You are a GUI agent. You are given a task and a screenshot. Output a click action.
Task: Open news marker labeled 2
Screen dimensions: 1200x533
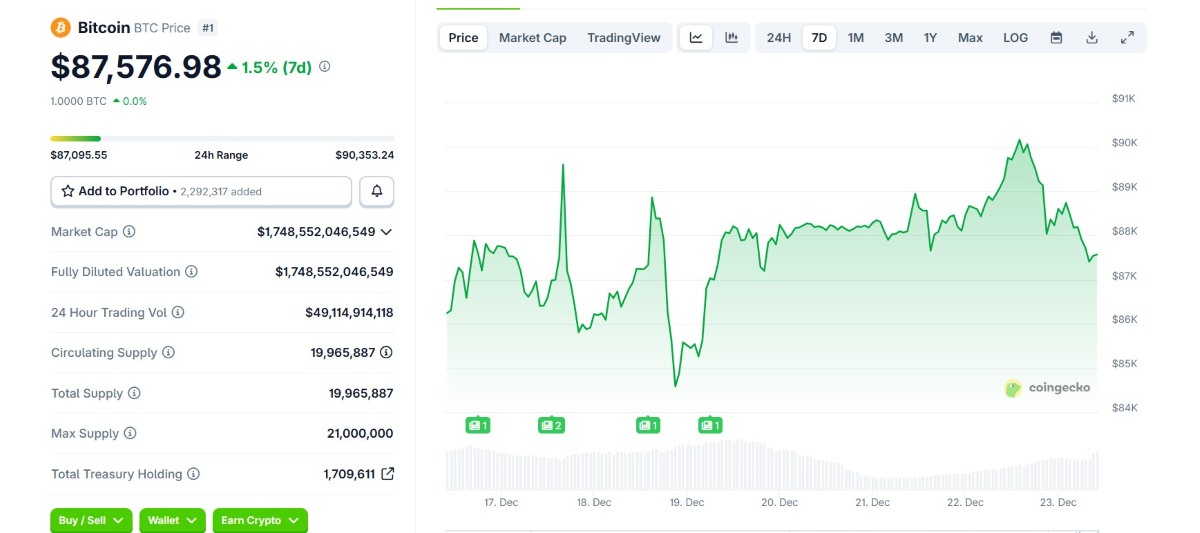click(551, 425)
